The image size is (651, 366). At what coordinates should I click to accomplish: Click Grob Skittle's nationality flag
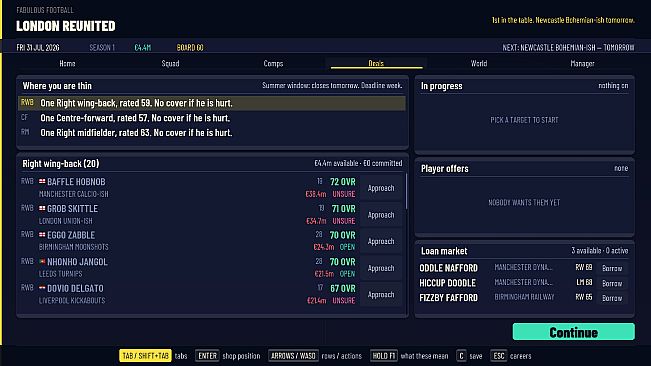(42, 208)
